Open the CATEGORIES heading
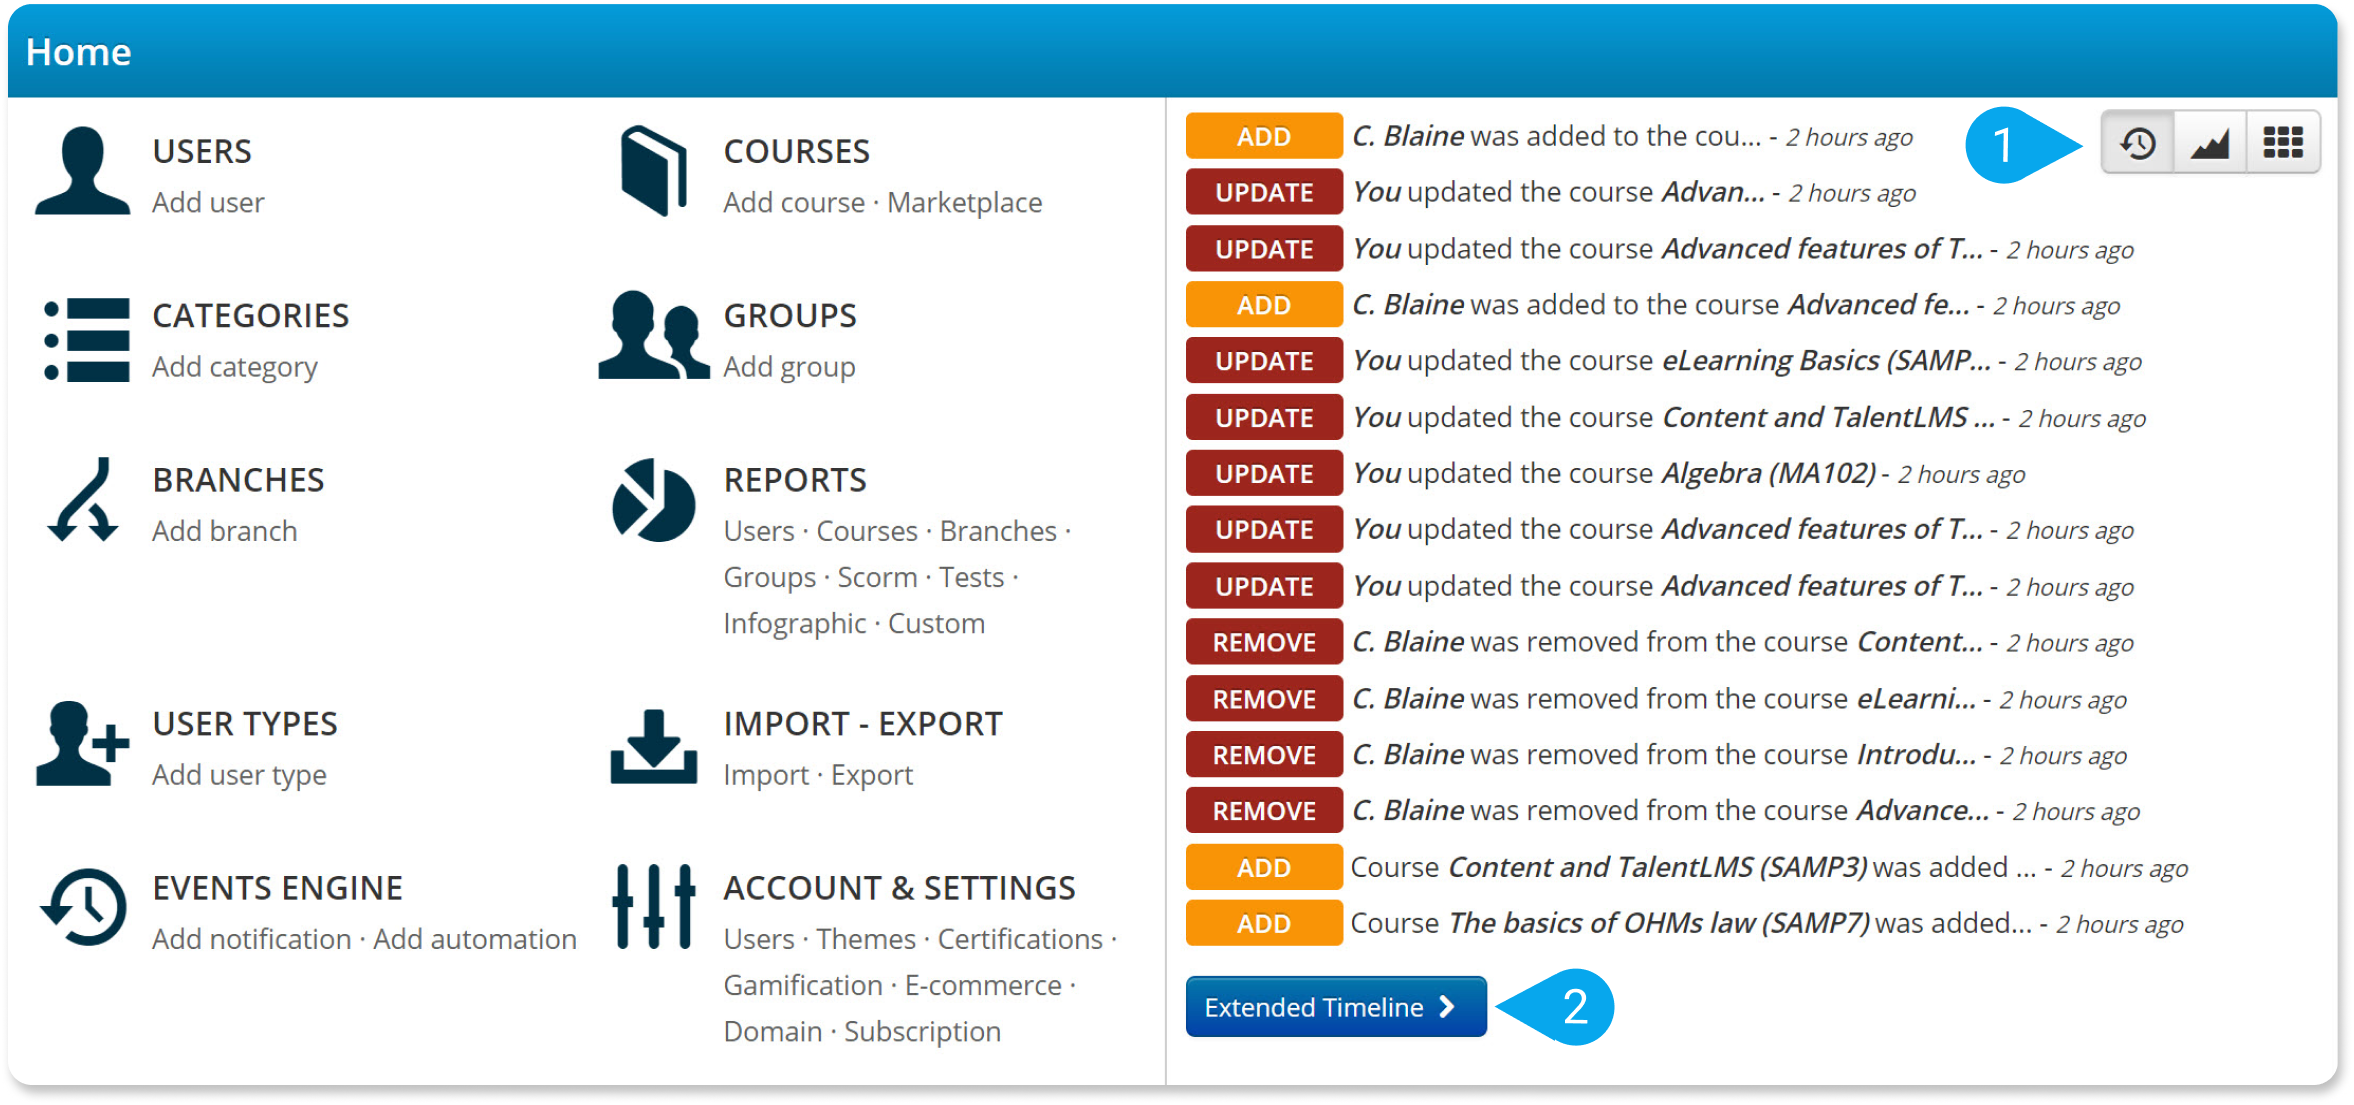The width and height of the screenshot is (2354, 1105). (250, 315)
